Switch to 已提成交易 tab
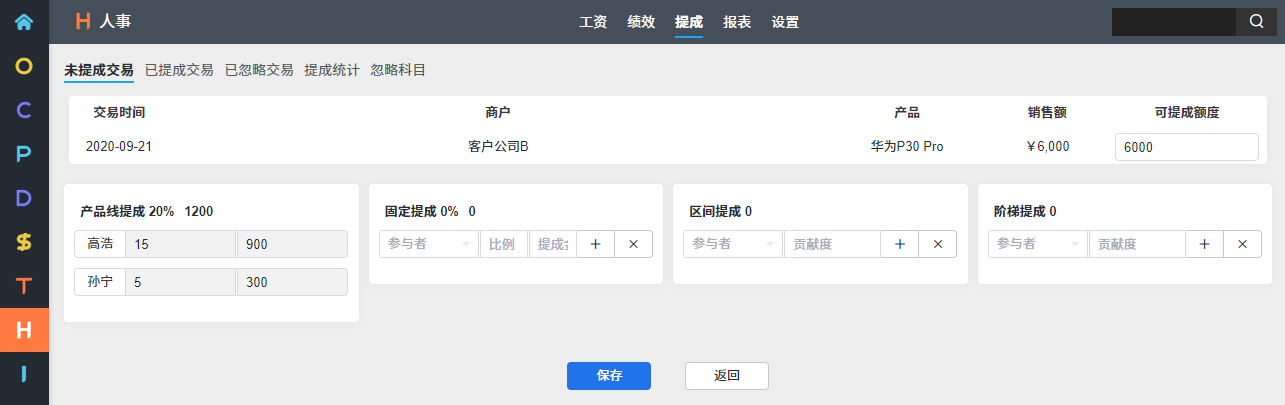 pos(179,70)
